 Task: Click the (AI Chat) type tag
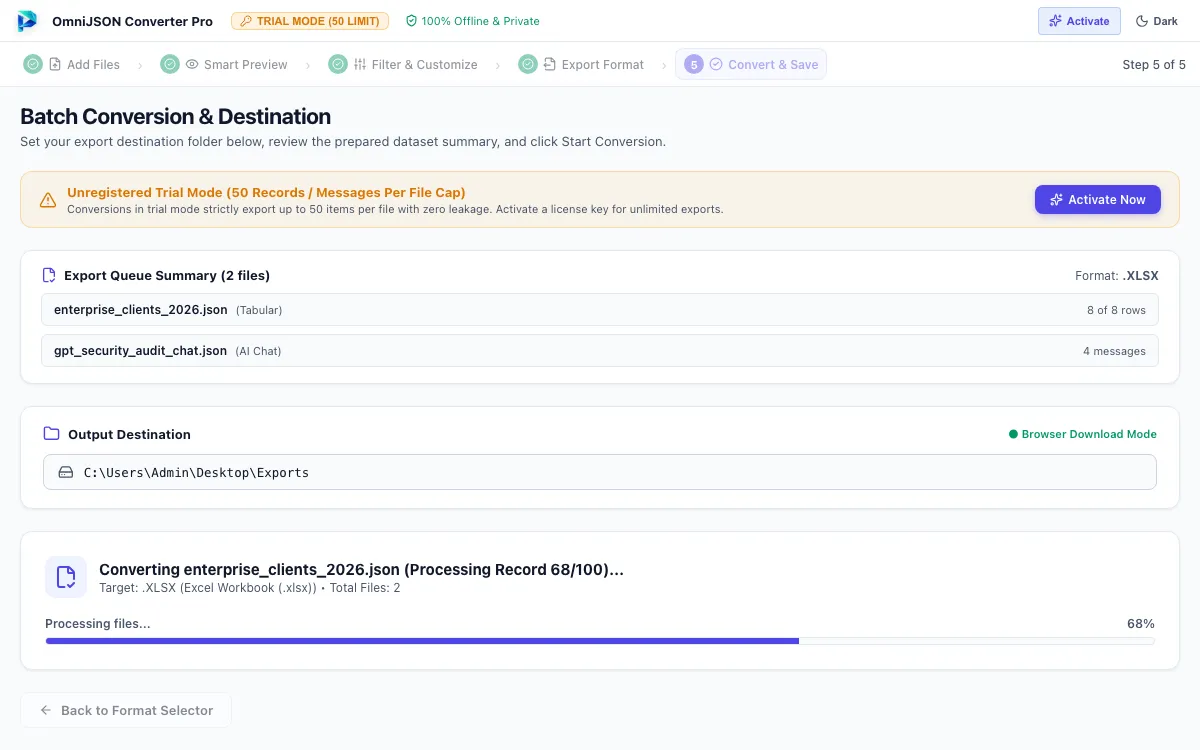click(x=258, y=351)
